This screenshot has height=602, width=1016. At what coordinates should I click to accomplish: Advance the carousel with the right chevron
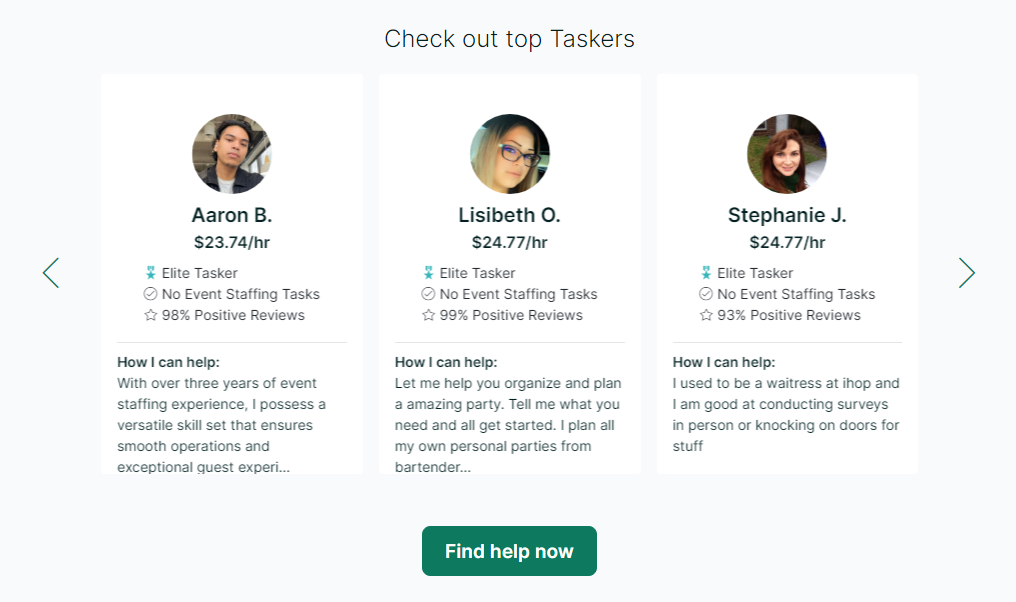pos(966,272)
